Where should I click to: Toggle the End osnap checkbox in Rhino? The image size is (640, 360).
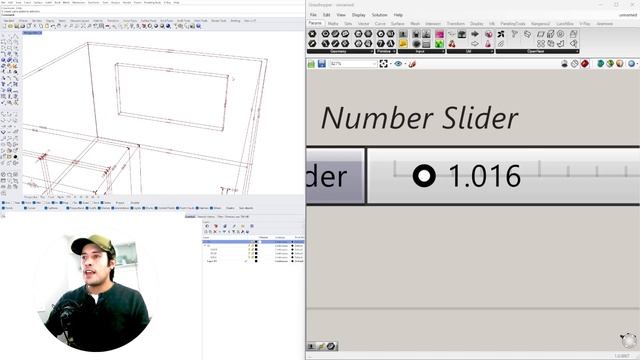click(x=3, y=203)
